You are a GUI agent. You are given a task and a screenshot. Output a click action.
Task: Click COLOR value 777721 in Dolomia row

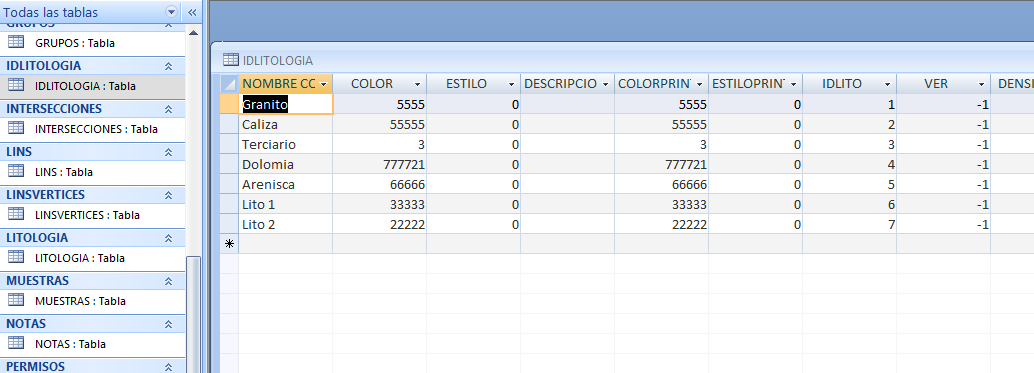380,164
